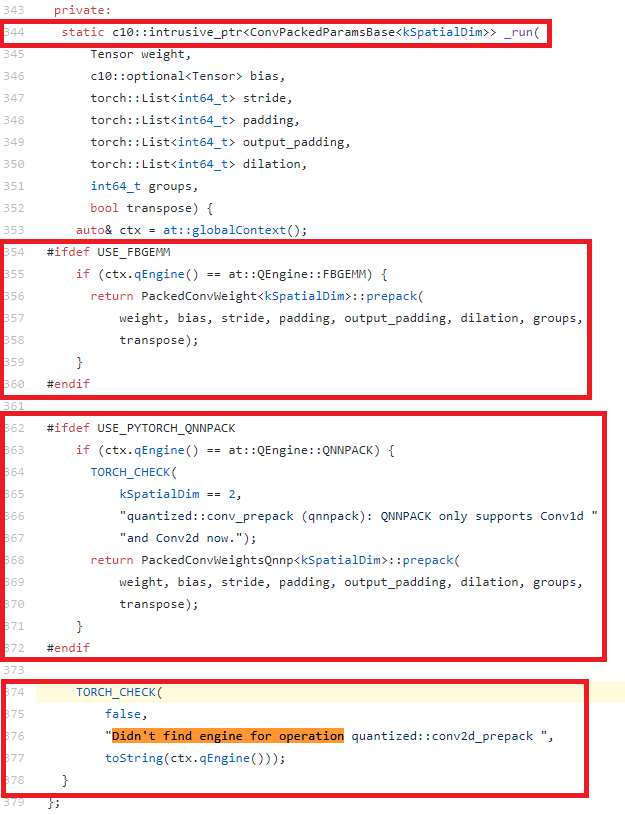Click line number 373
This screenshot has width=625, height=815.
pos(14,670)
